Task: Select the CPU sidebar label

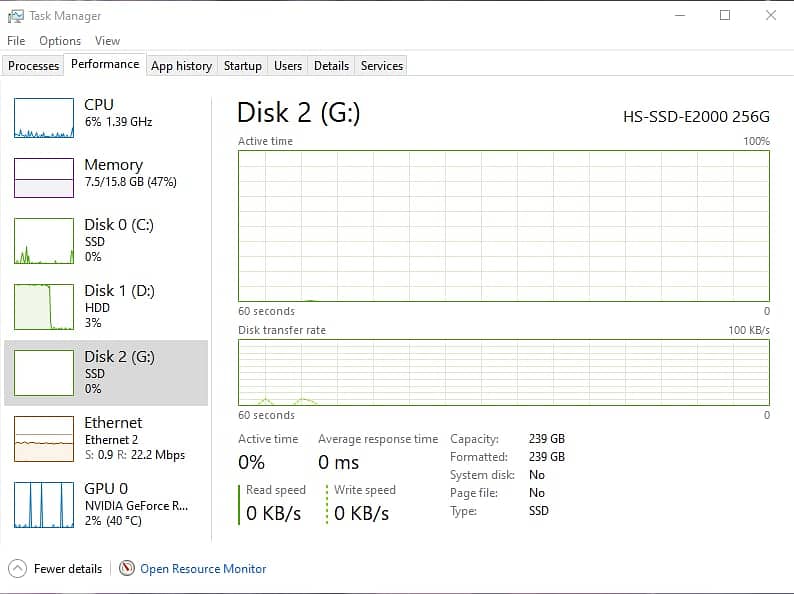Action: pyautogui.click(x=99, y=104)
